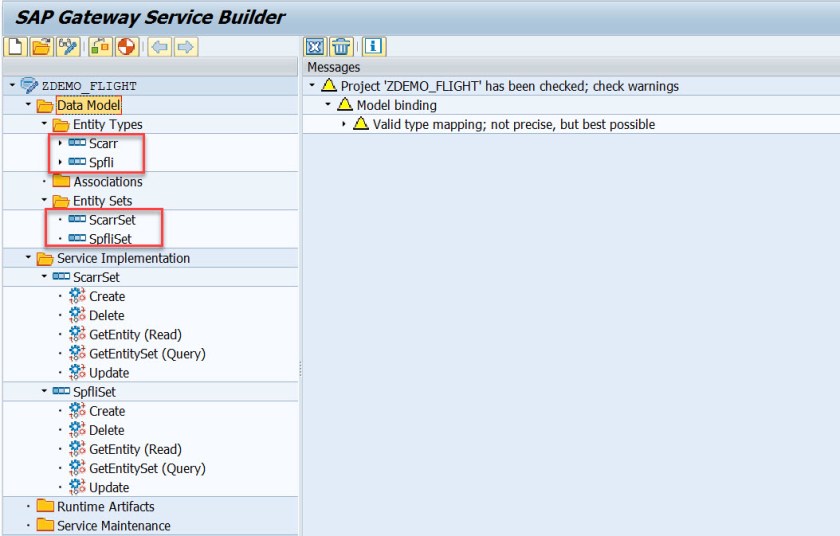Click the Generate Runtime Objects red-white icon
Viewport: 840px width, 536px height.
pyautogui.click(x=127, y=47)
